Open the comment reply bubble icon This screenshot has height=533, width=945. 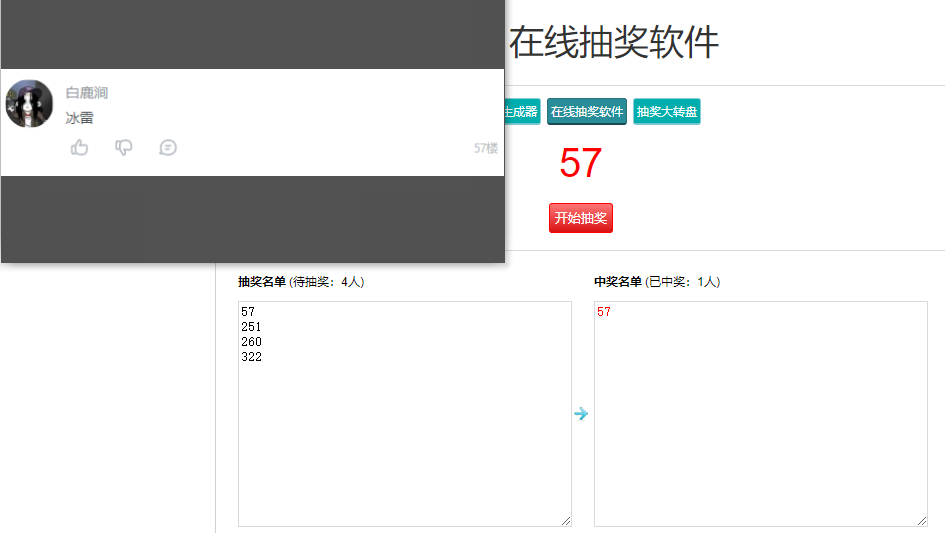[x=168, y=148]
